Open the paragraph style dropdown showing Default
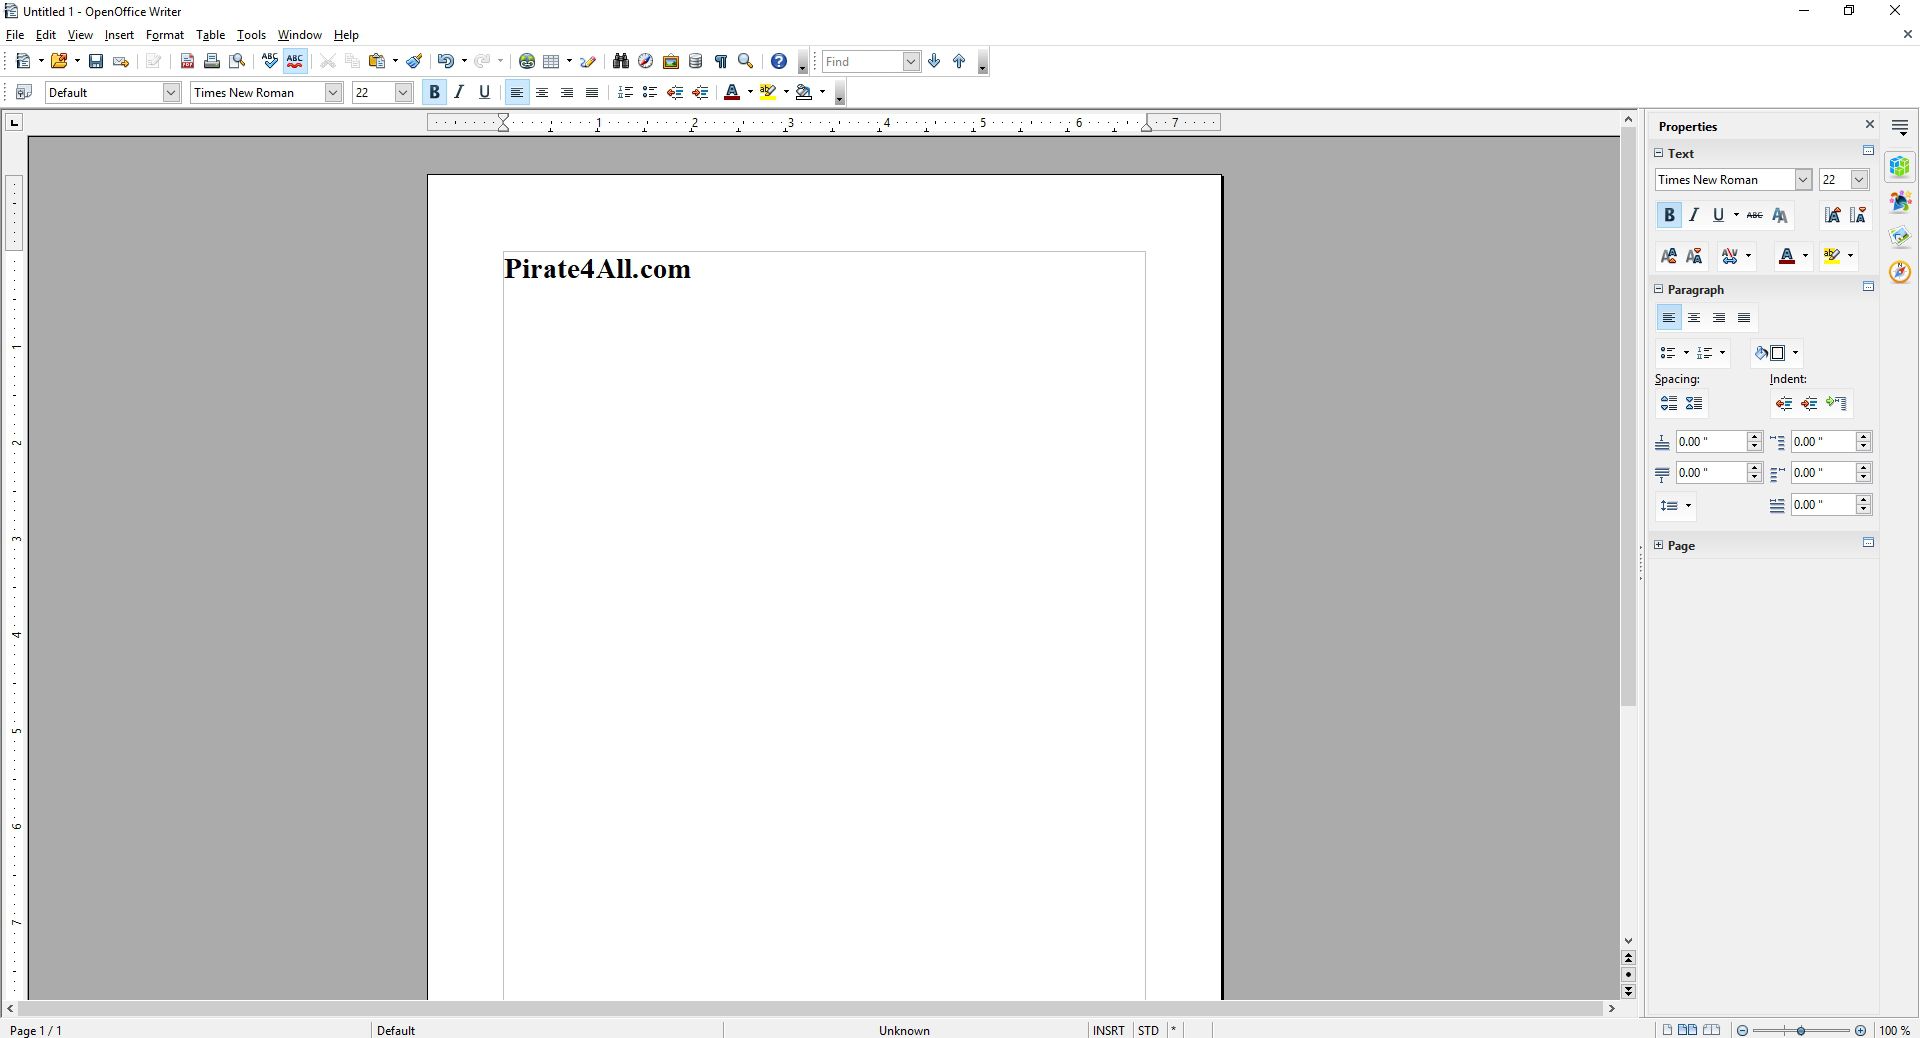 coord(171,93)
